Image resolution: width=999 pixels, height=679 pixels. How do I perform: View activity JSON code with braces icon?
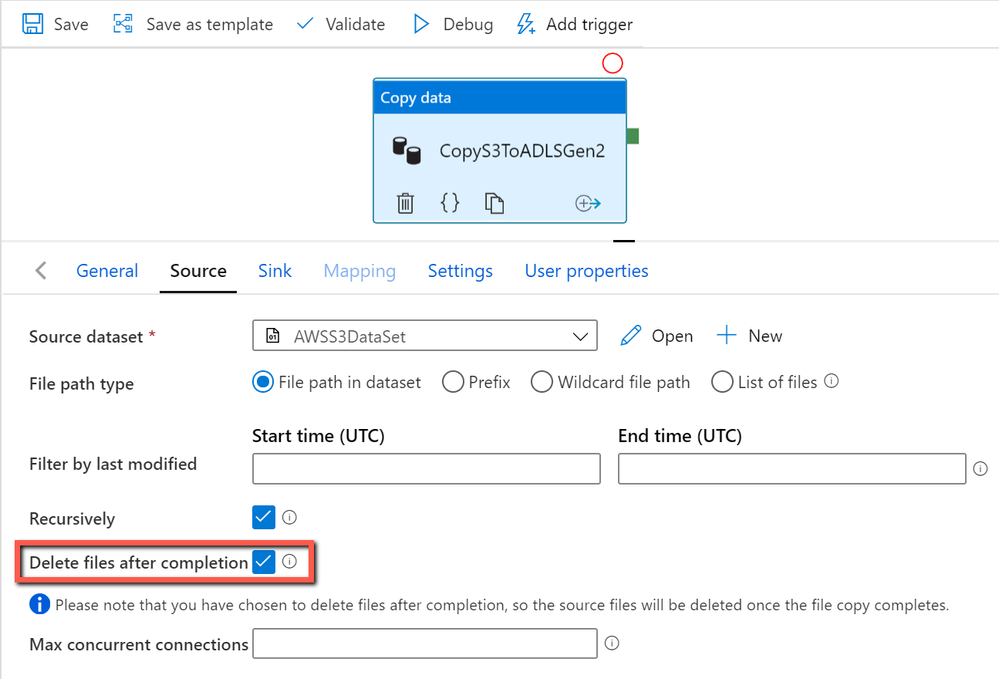click(450, 203)
